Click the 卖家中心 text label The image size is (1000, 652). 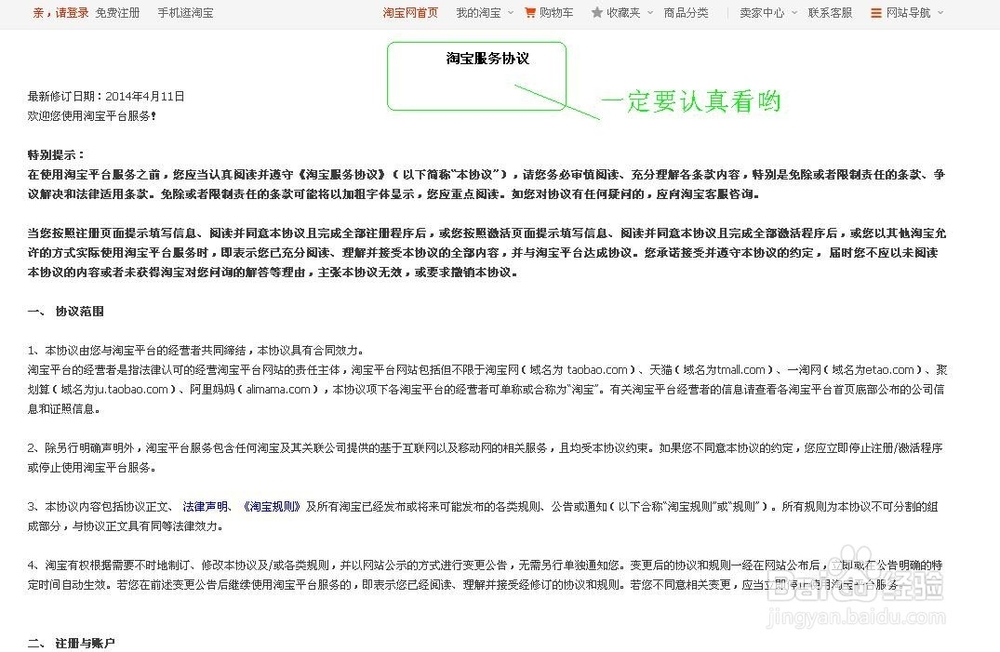pyautogui.click(x=762, y=12)
